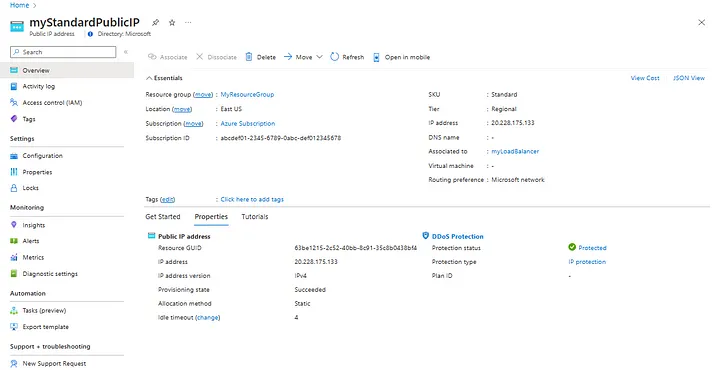Select the Properties tab
The height and width of the screenshot is (370, 720).
(211, 217)
